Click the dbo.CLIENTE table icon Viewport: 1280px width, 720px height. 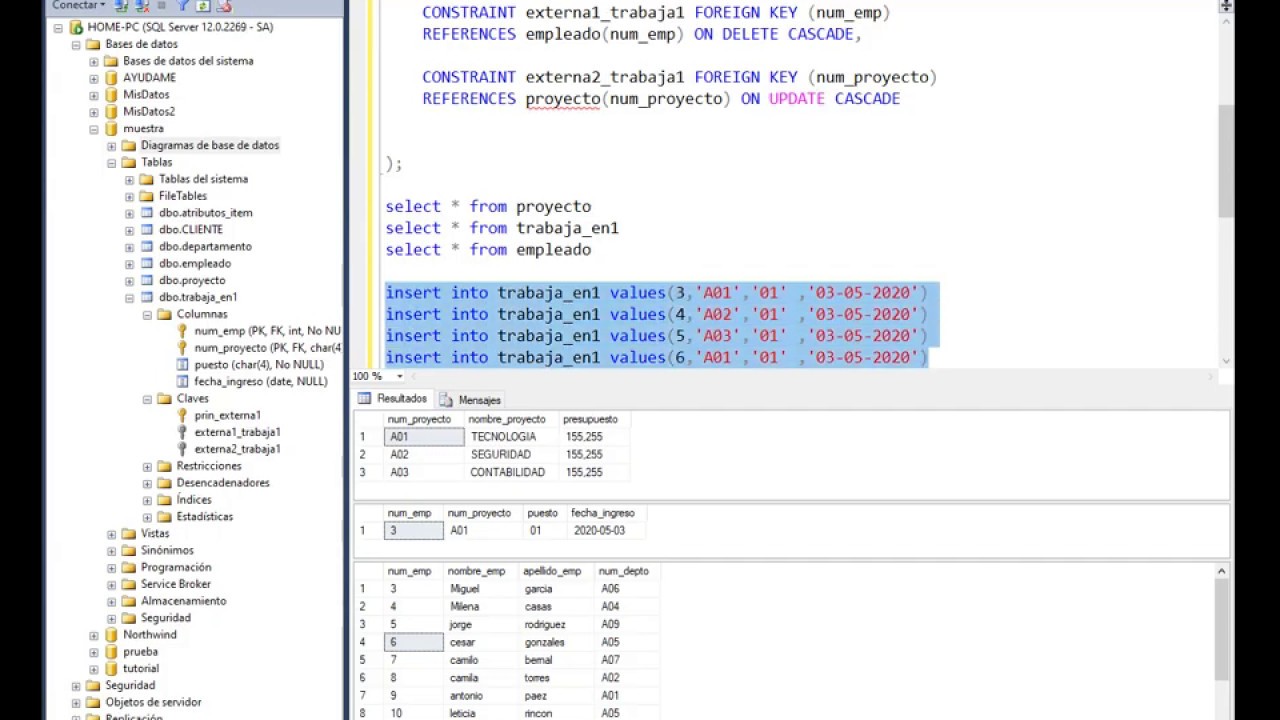coord(147,230)
